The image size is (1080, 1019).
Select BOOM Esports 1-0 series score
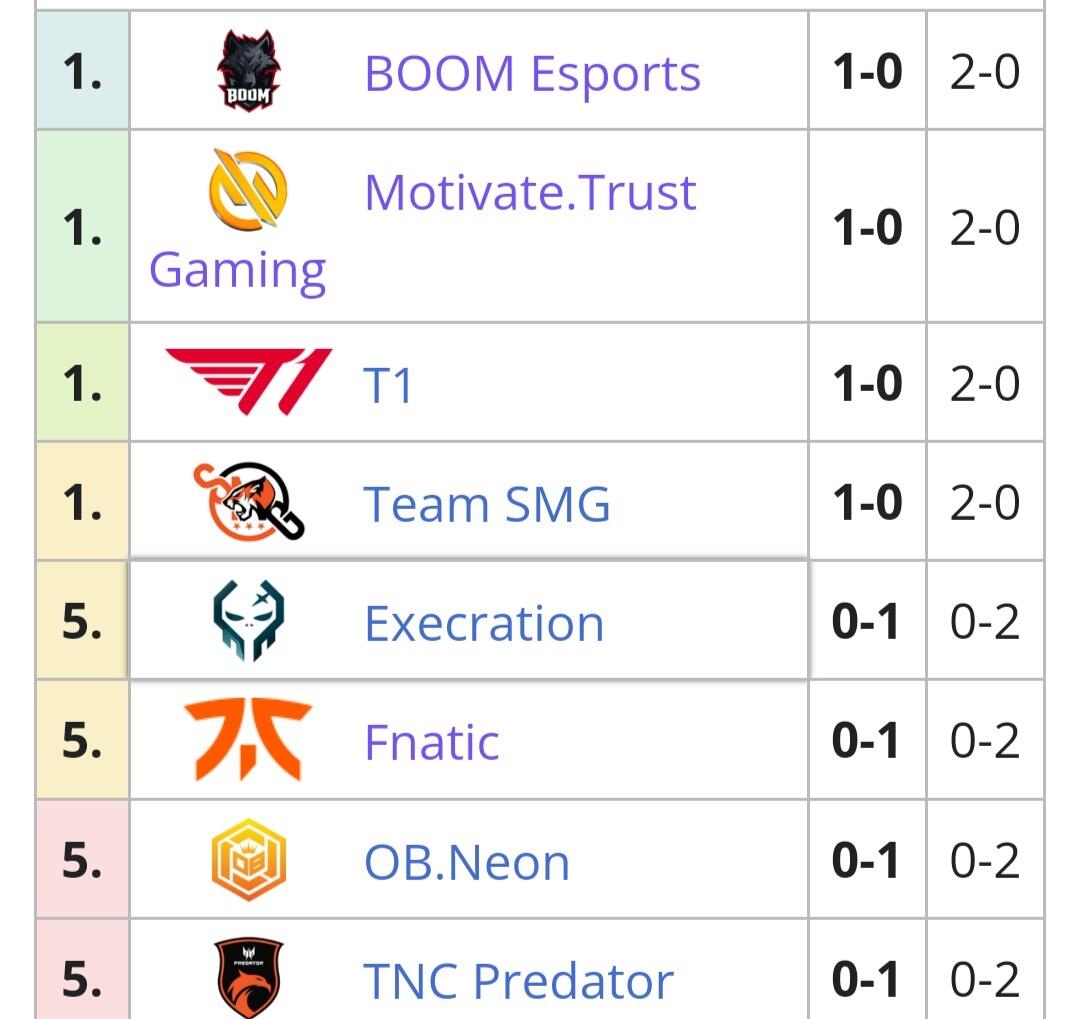pos(867,72)
